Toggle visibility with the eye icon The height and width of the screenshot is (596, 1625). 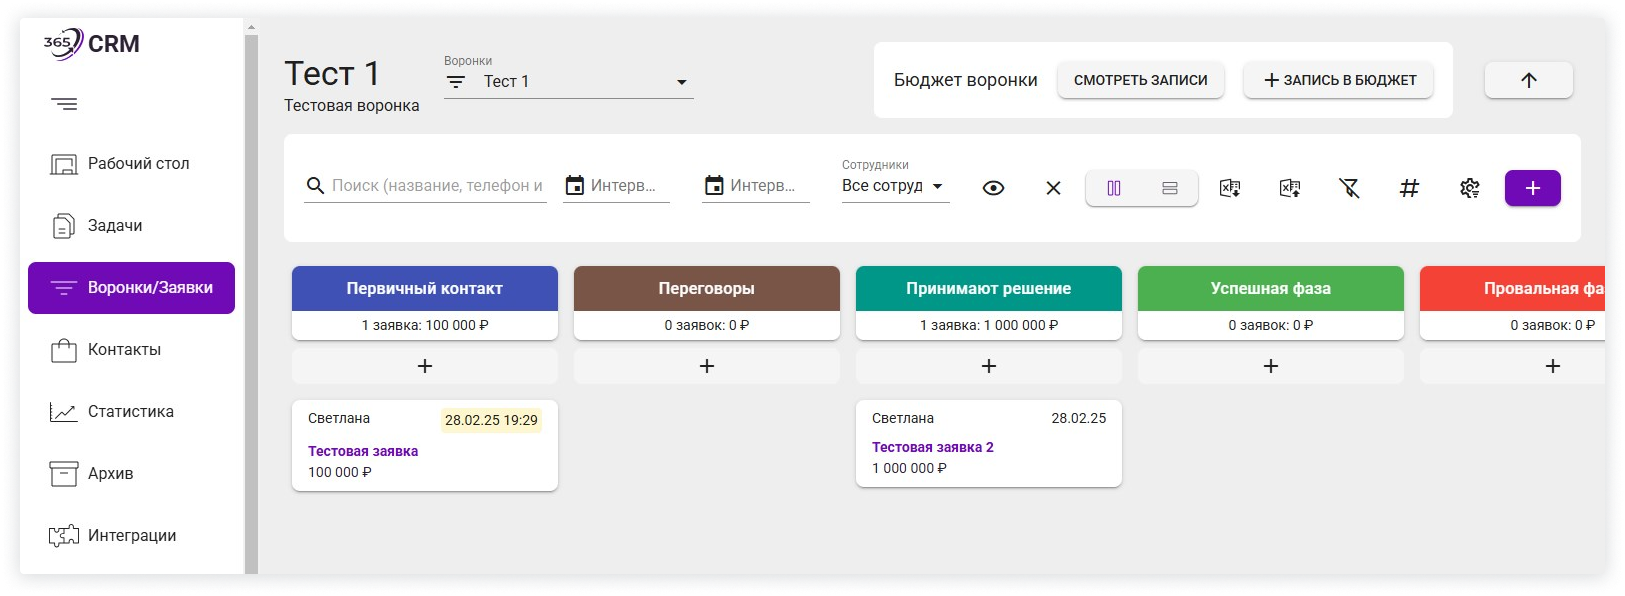(993, 188)
